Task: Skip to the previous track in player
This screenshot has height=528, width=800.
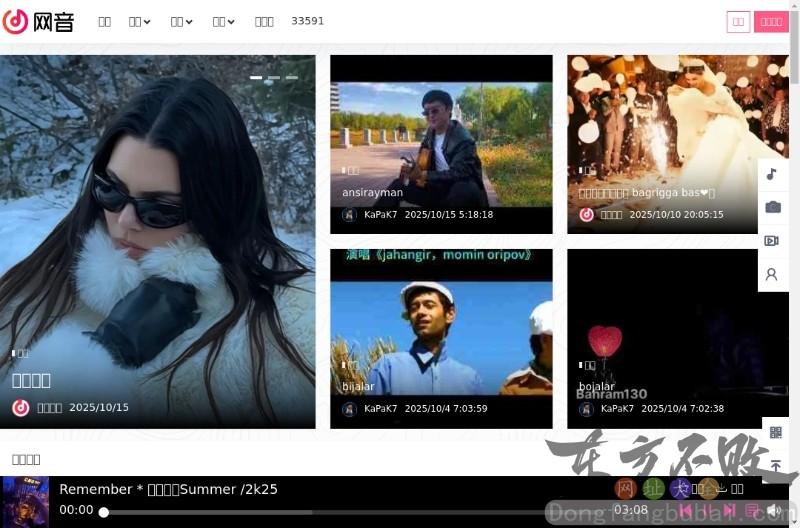Action: coord(686,510)
